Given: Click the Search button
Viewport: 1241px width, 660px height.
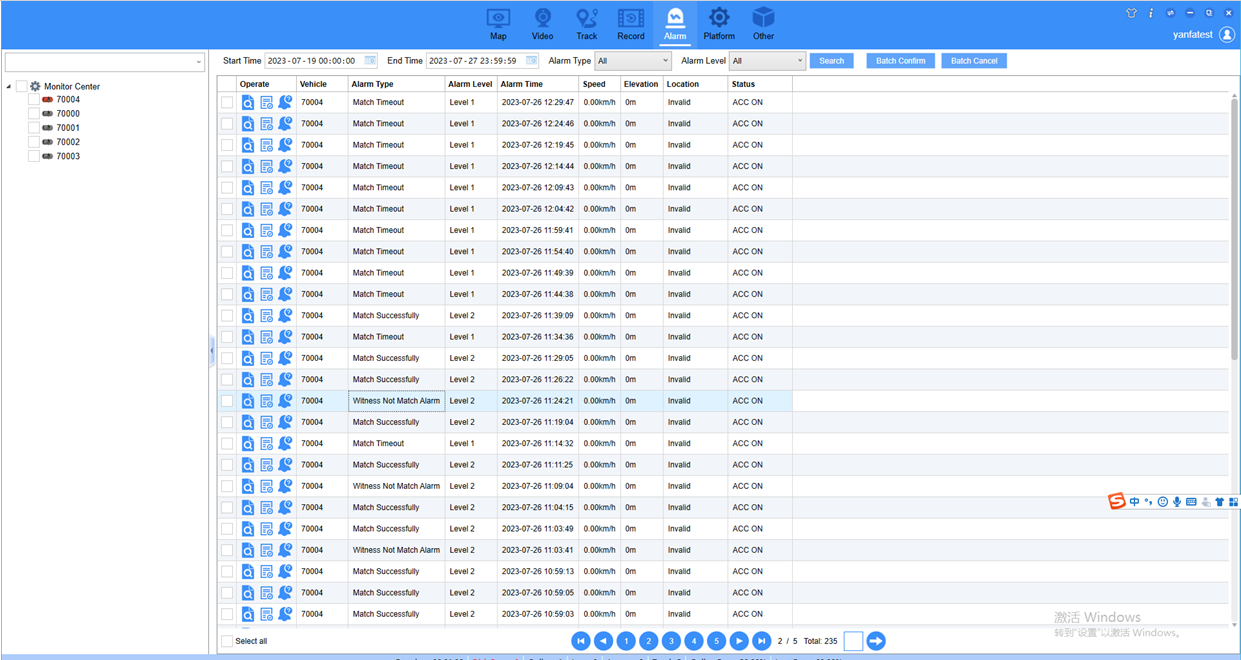Looking at the screenshot, I should point(832,61).
